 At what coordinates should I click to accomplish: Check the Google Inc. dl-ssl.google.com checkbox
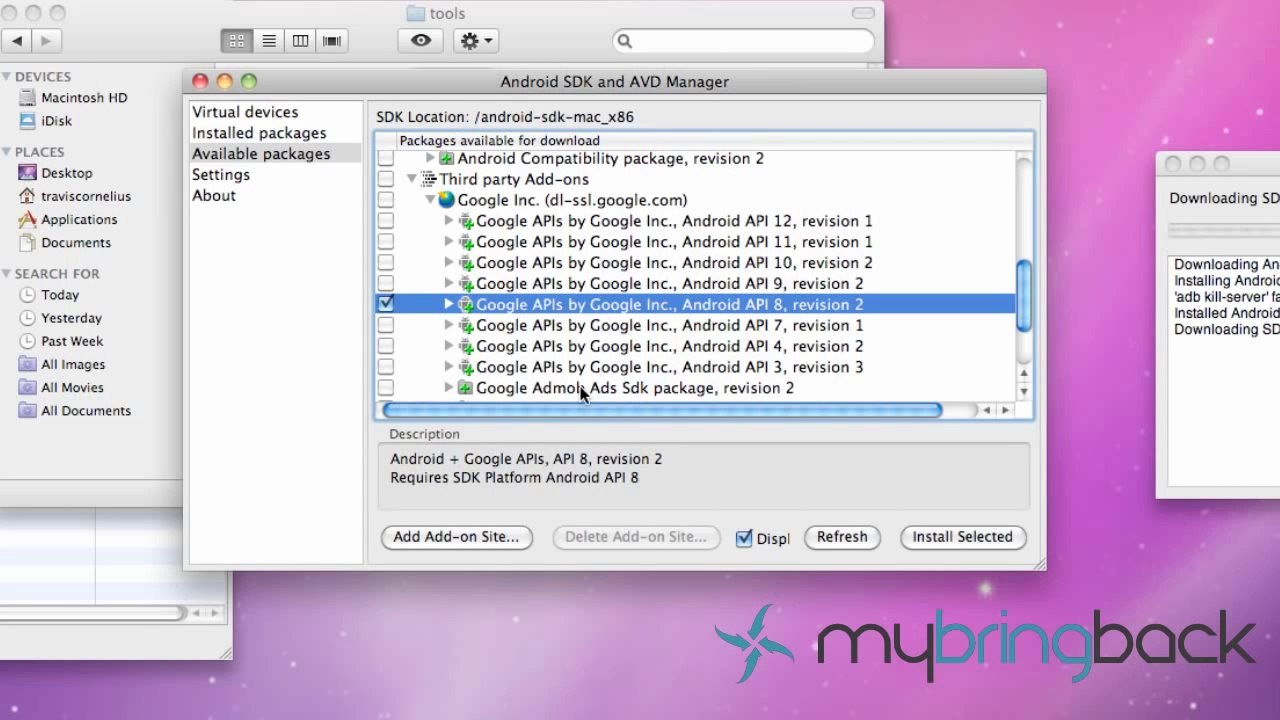386,200
